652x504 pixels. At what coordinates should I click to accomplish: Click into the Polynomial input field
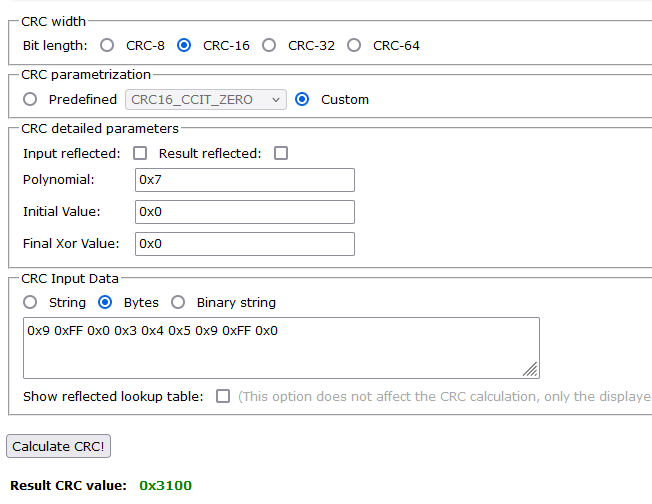[245, 180]
